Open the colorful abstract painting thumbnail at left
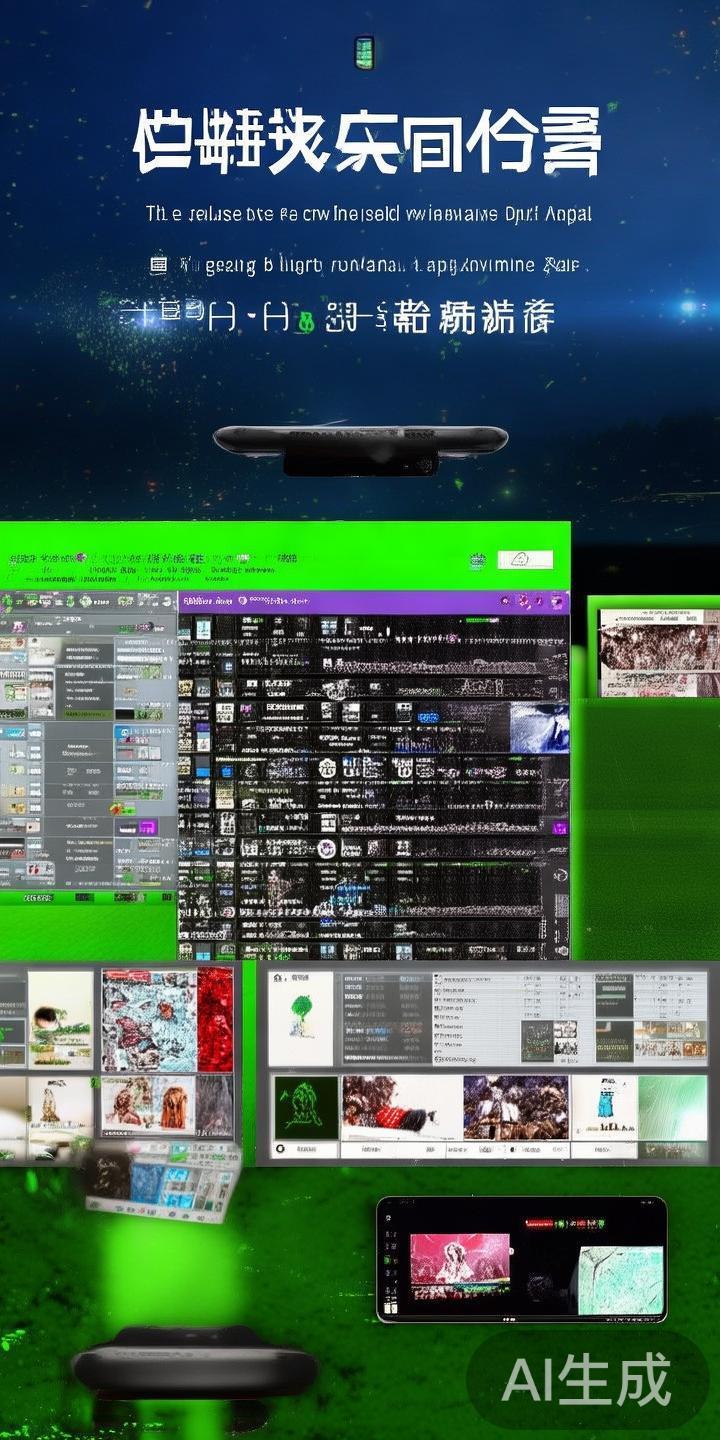This screenshot has height=1440, width=720. pyautogui.click(x=148, y=1019)
